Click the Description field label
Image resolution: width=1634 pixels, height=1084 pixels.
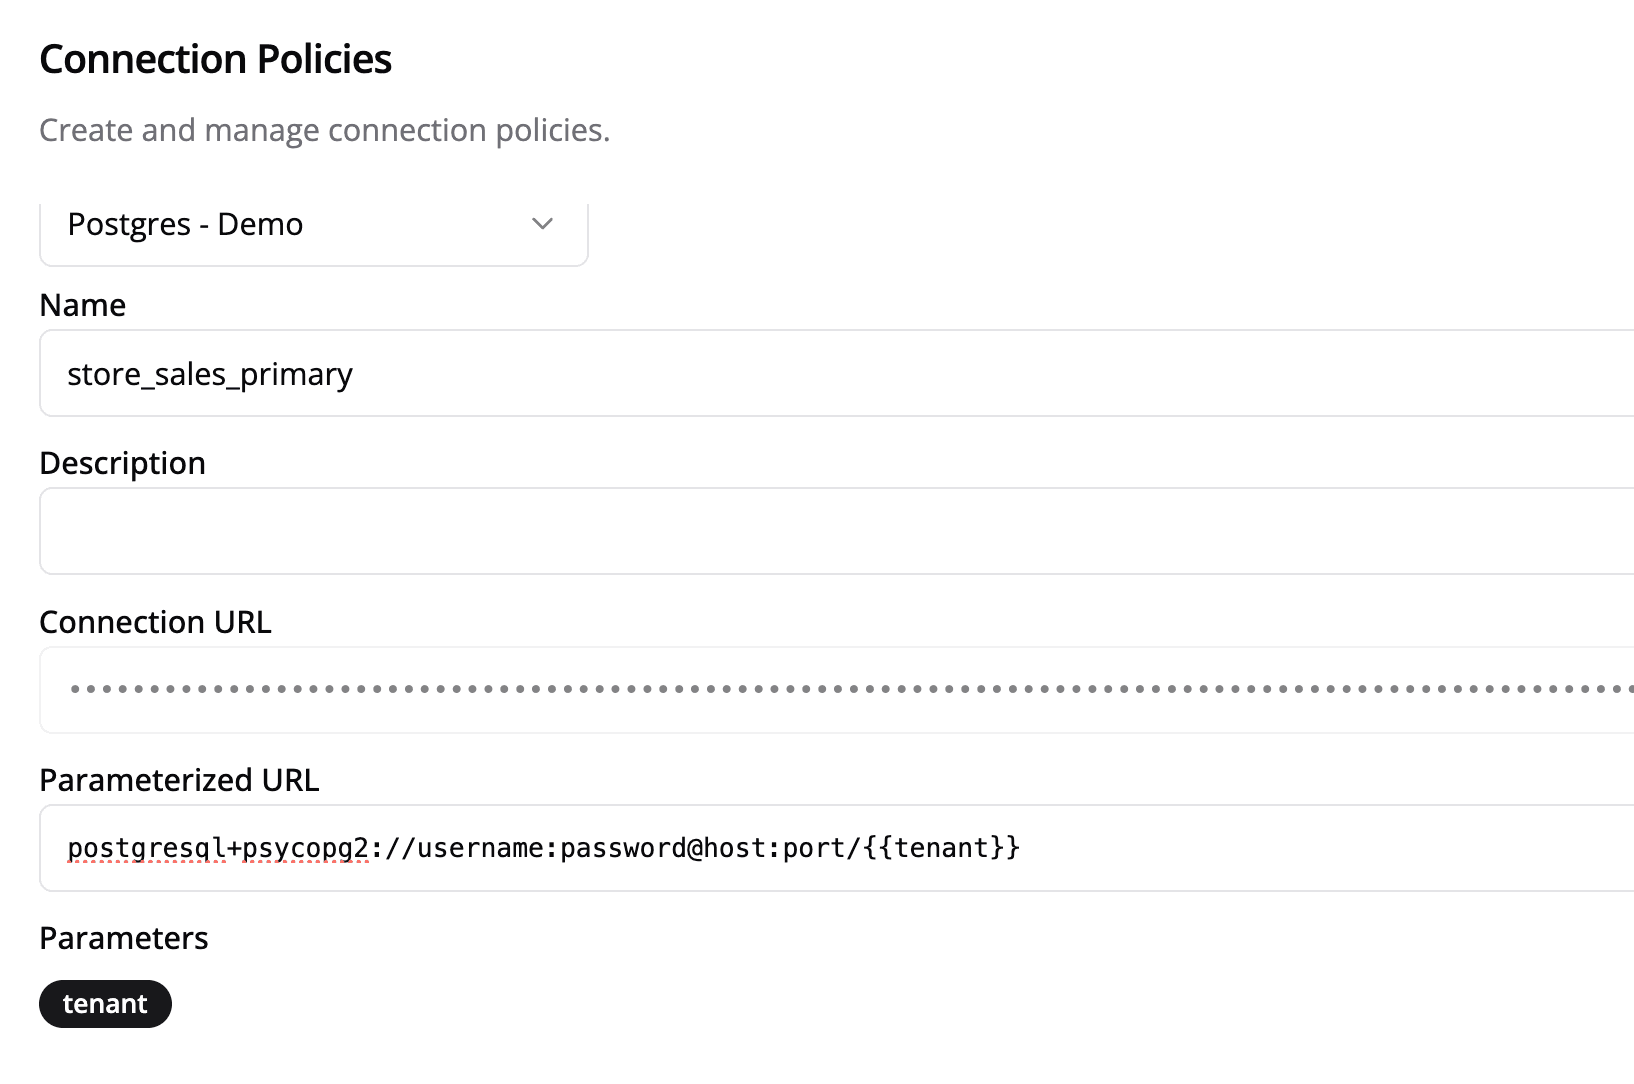[x=122, y=463]
